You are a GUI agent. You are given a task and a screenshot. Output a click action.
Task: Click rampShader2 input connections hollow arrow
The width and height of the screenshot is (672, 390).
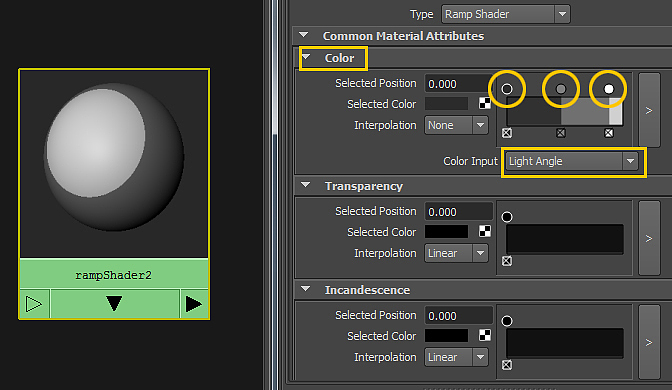tap(34, 304)
